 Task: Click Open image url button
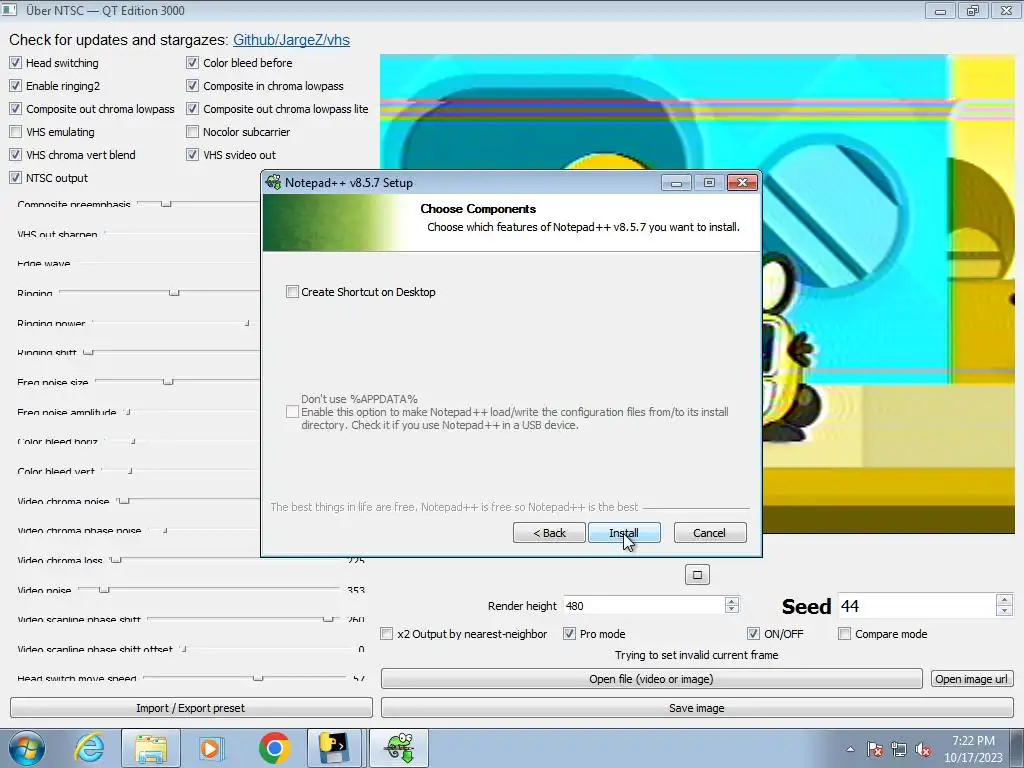(972, 679)
